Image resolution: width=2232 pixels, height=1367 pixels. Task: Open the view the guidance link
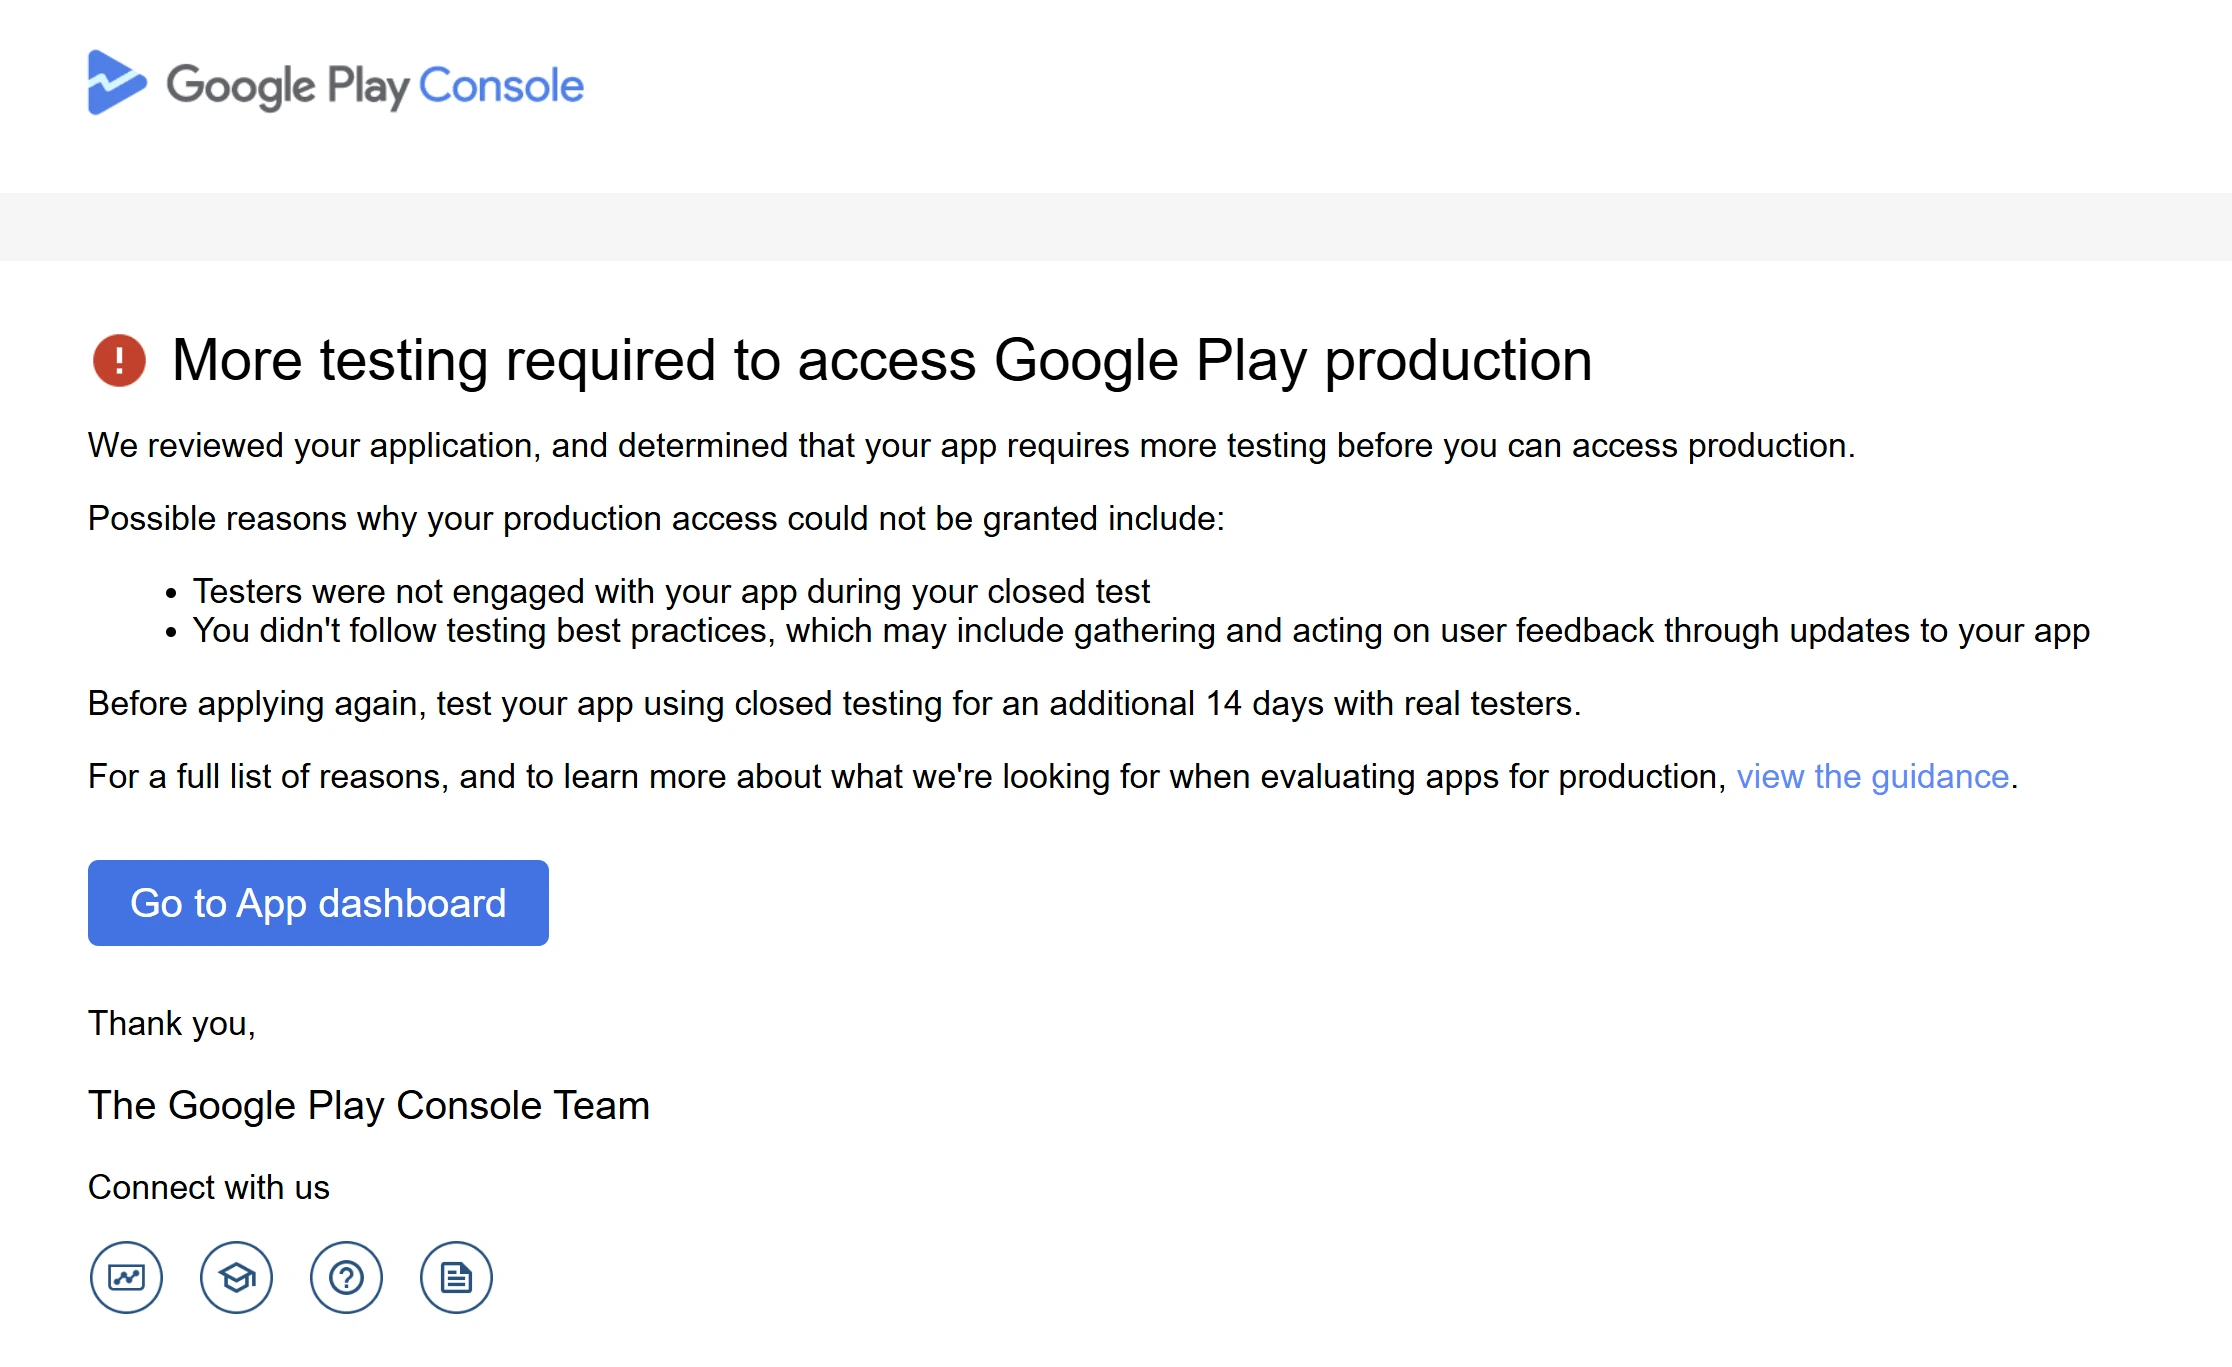(x=1874, y=776)
